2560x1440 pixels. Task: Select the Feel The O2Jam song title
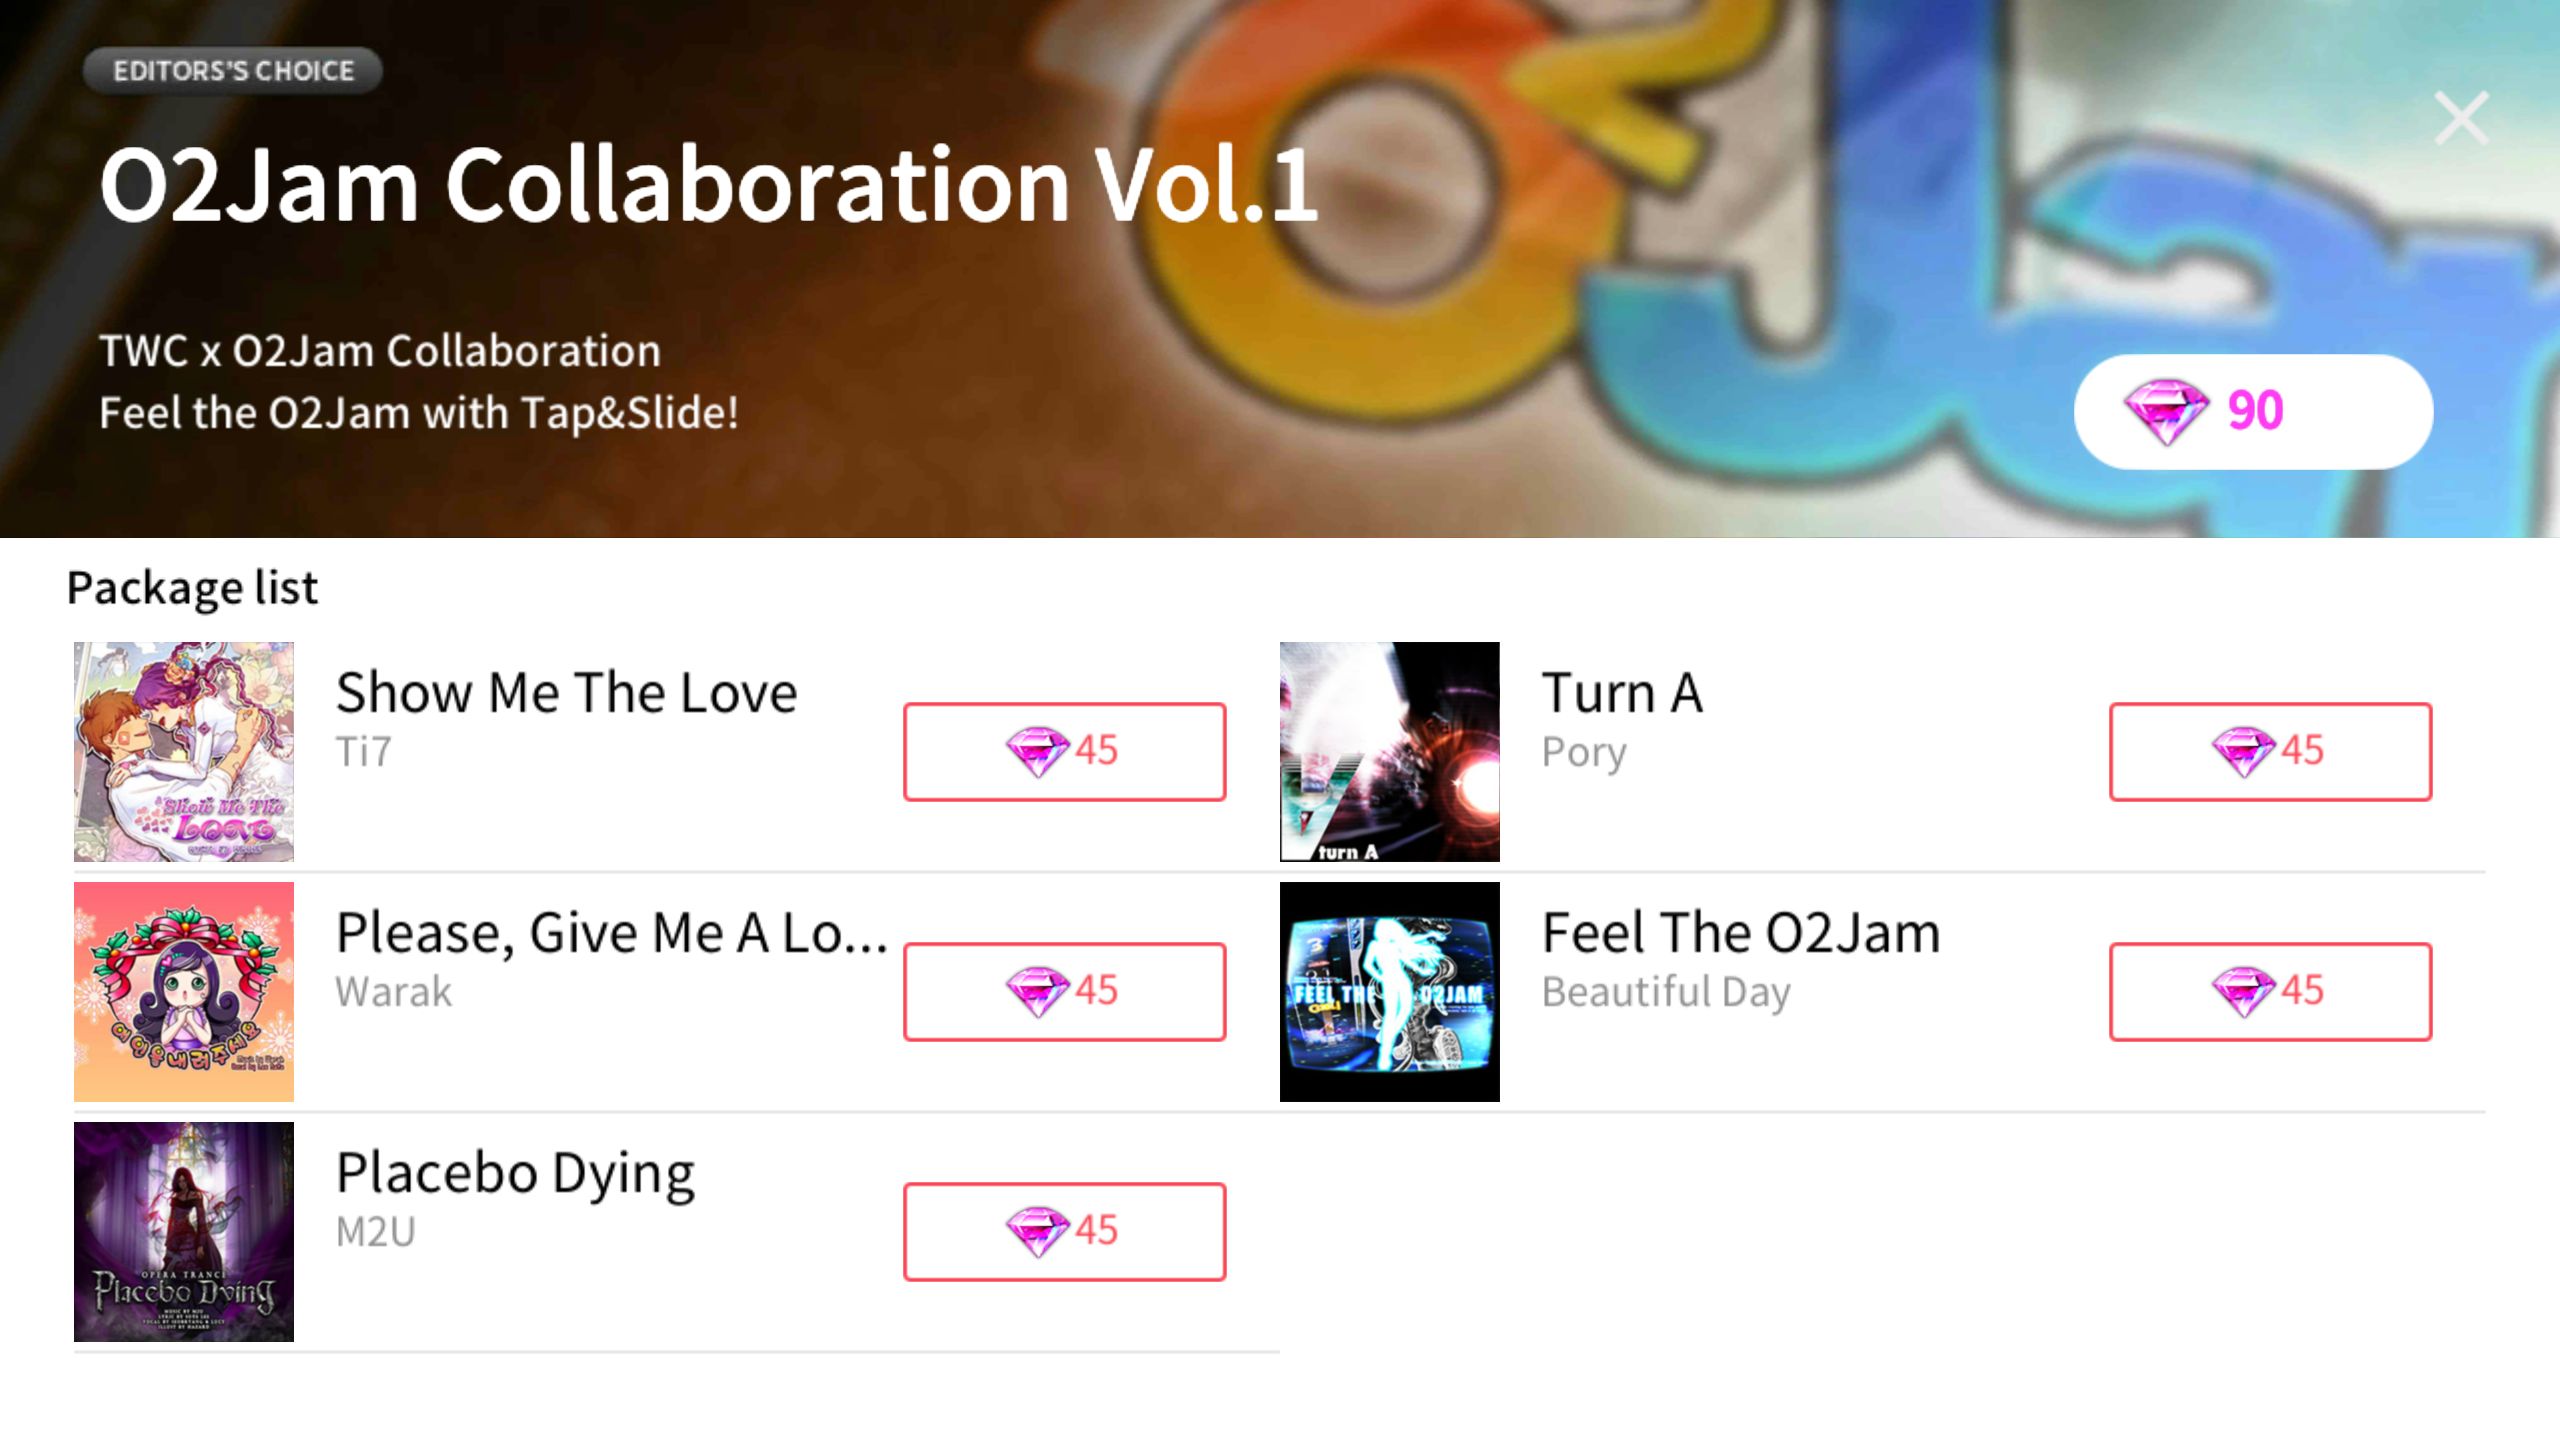point(1741,932)
